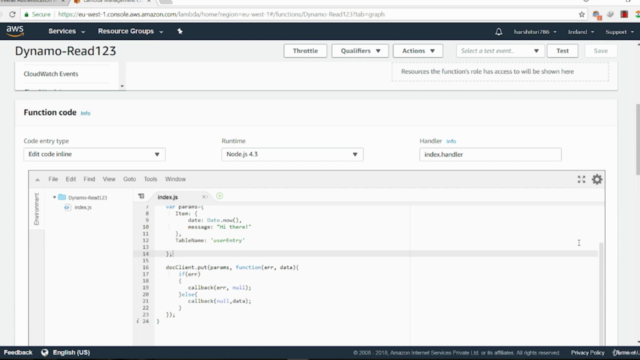Select CloudWatch Events trigger
This screenshot has height=360, width=640.
click(51, 74)
